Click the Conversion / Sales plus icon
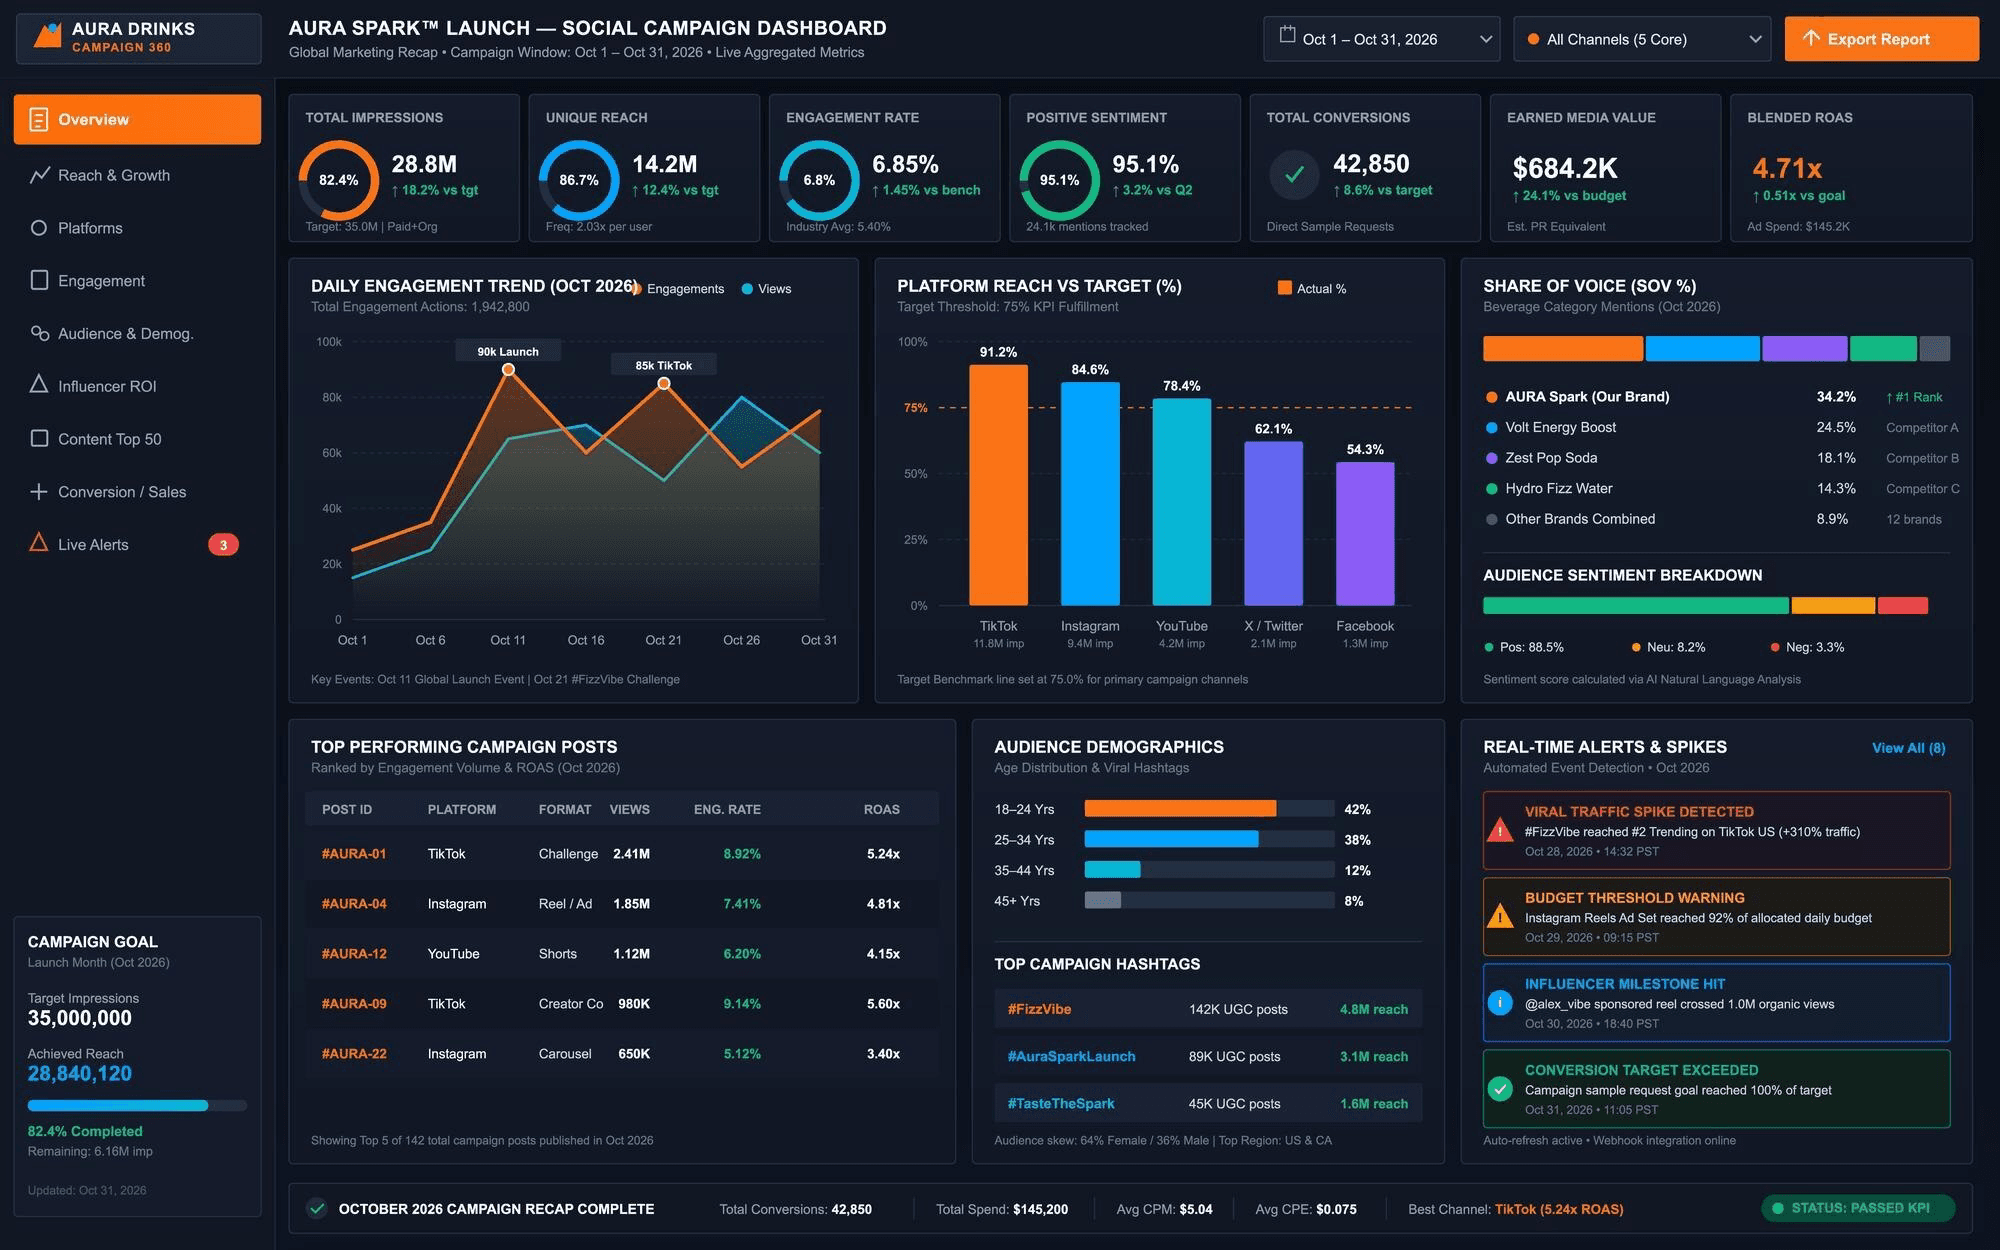Screen dimensions: 2000x1250 (39, 491)
